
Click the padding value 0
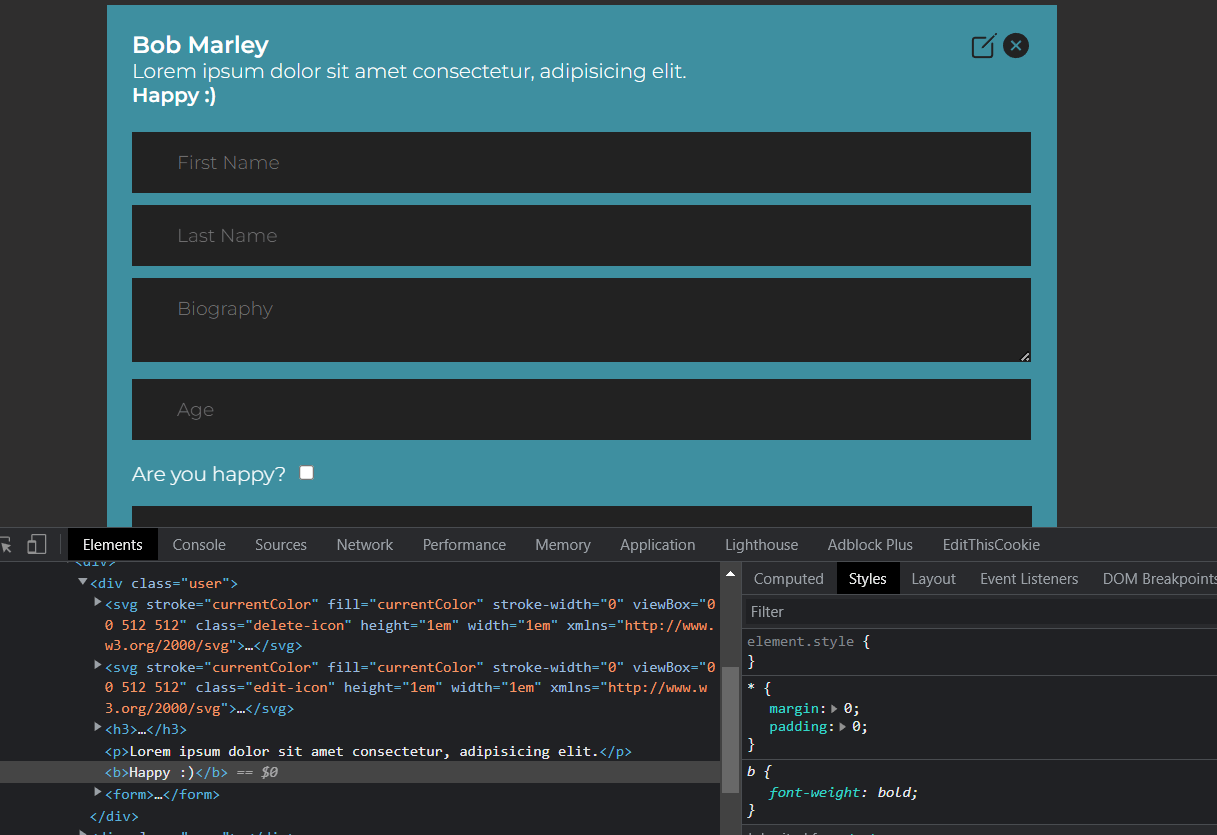click(857, 727)
